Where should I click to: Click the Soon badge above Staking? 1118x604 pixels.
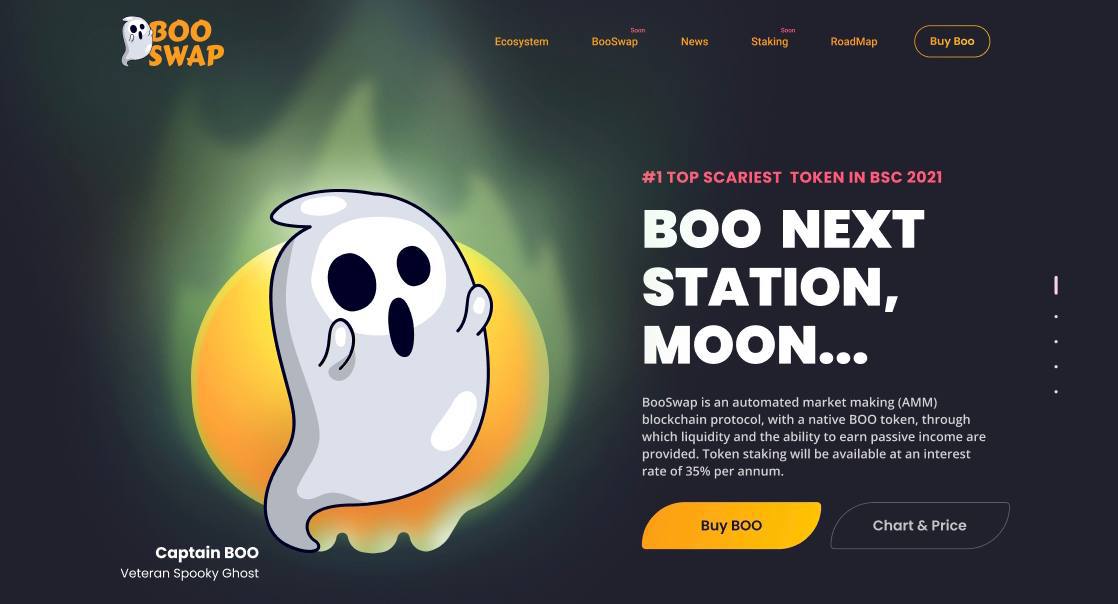tap(788, 30)
